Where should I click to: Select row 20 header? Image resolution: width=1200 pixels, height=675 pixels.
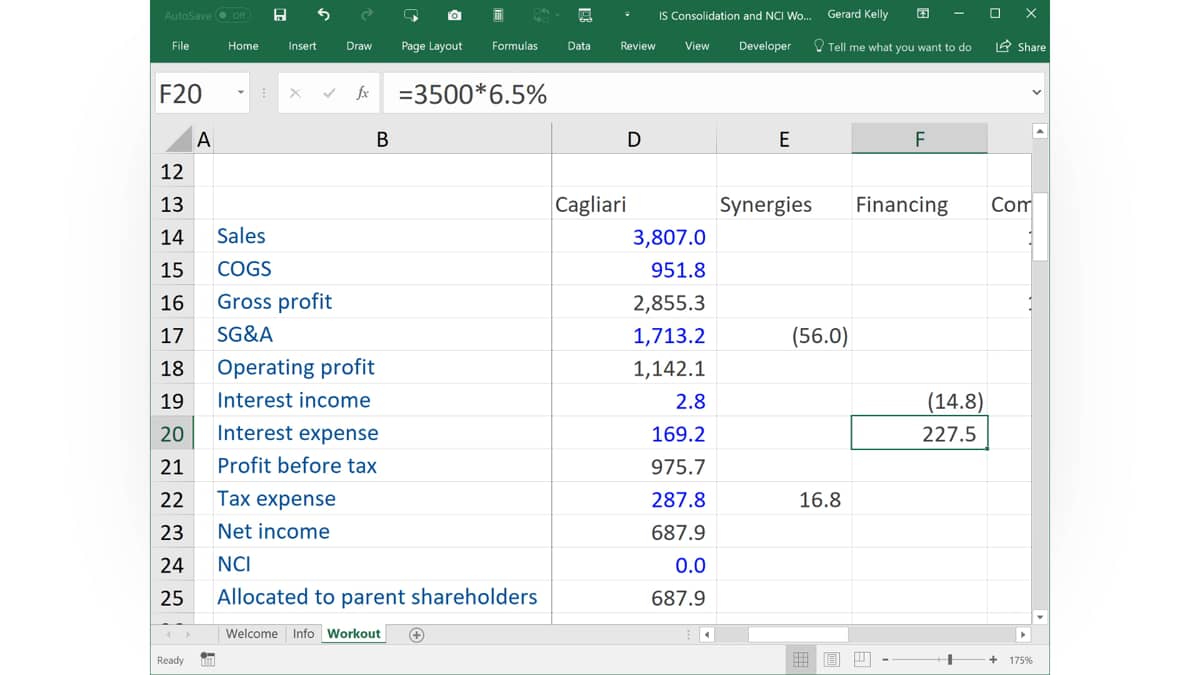click(172, 434)
